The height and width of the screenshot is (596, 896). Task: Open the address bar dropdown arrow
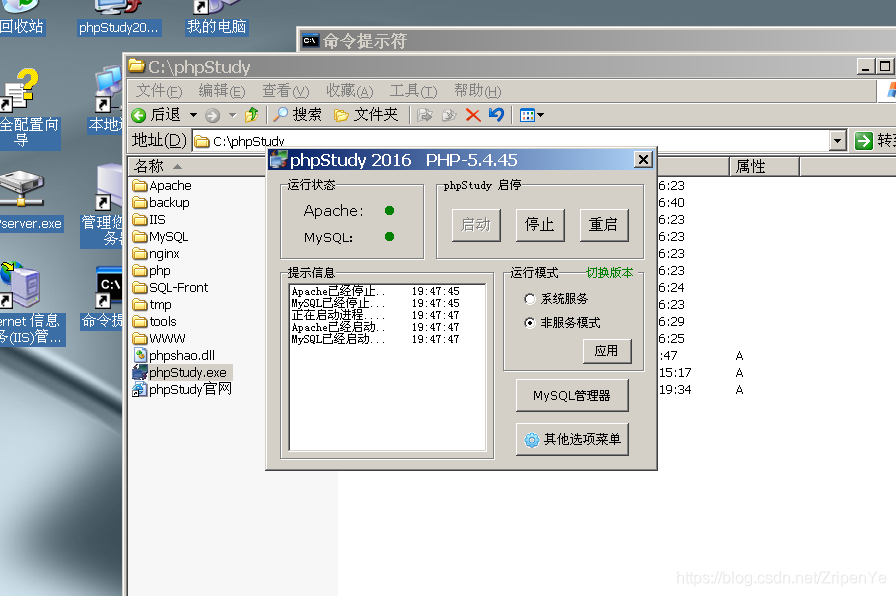[838, 140]
